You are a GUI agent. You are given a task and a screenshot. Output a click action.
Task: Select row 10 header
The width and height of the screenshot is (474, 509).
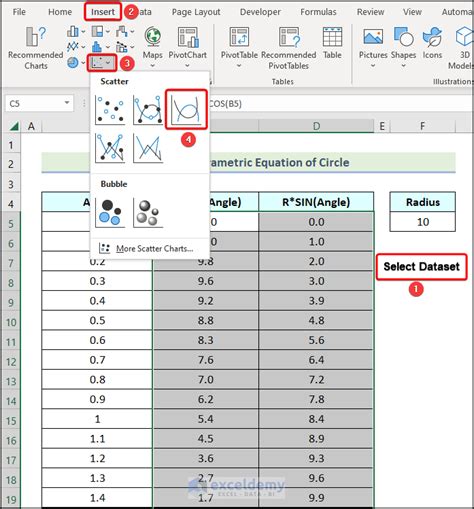pyautogui.click(x=11, y=322)
